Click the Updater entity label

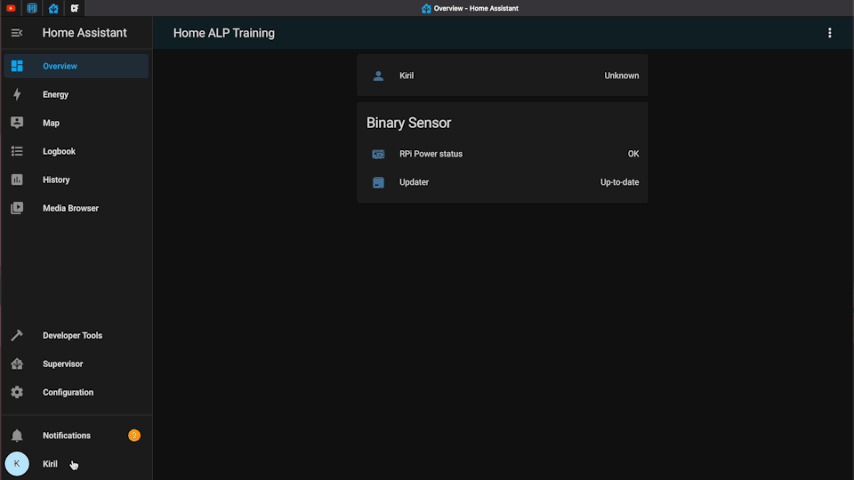[414, 183]
